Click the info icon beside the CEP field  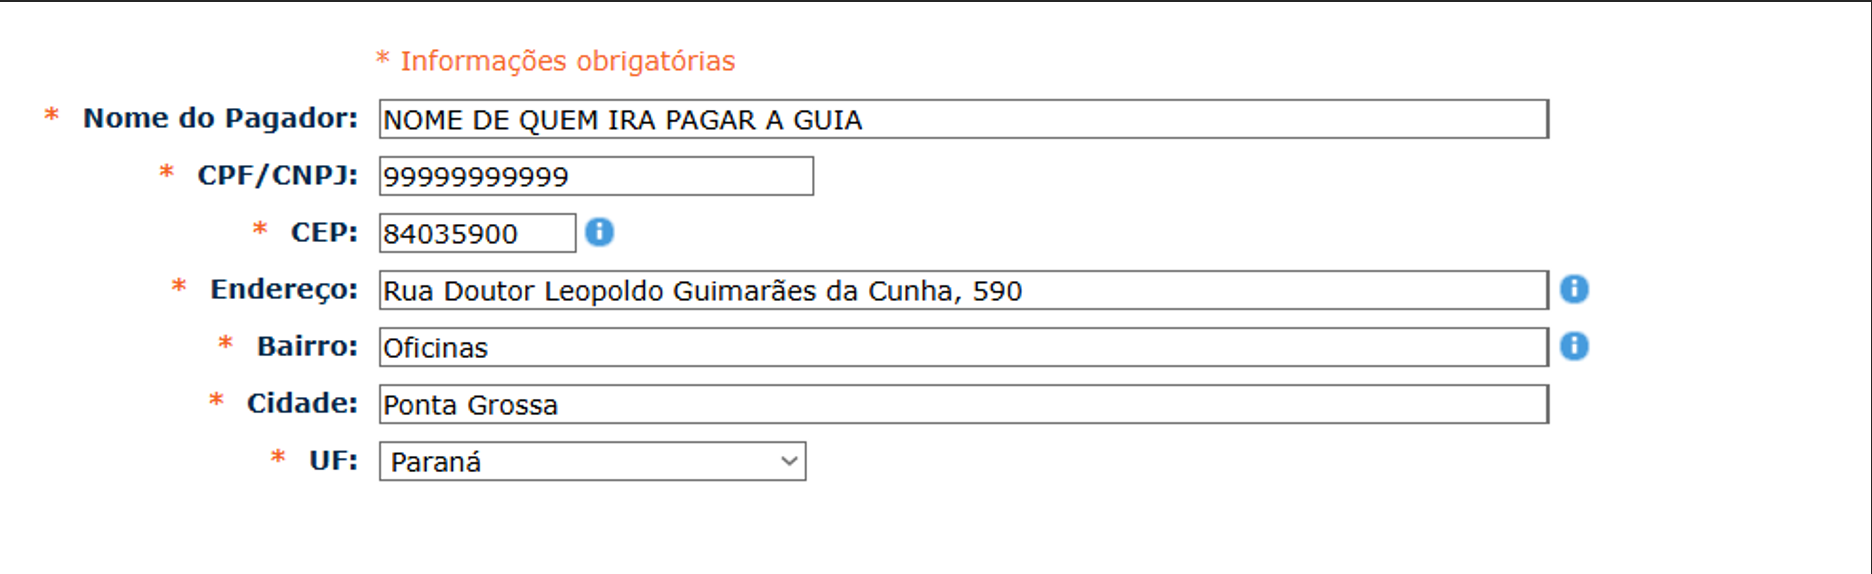pos(599,232)
